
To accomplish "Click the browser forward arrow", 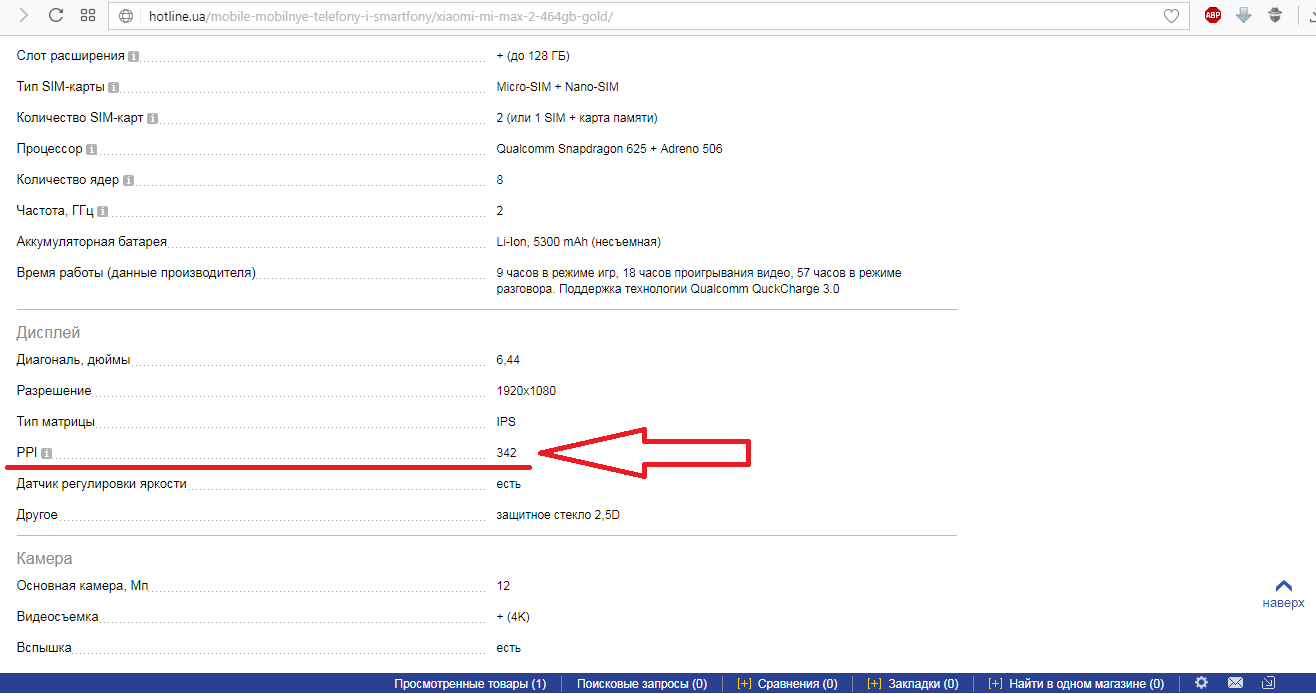I will [x=23, y=16].
